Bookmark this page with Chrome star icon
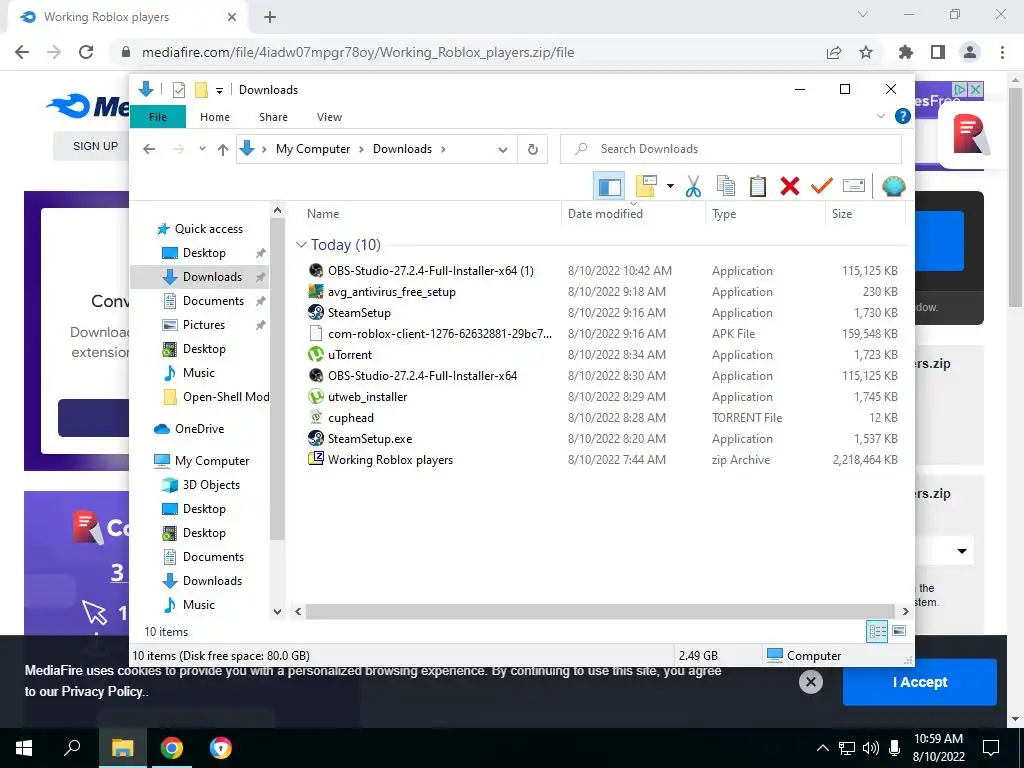The width and height of the screenshot is (1024, 768). [866, 52]
